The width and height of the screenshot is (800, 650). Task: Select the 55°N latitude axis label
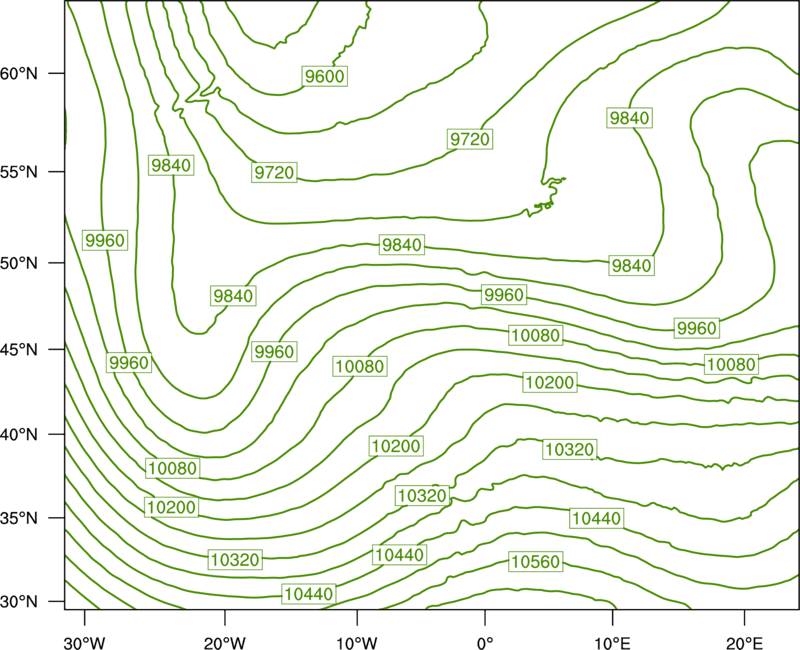point(19,172)
